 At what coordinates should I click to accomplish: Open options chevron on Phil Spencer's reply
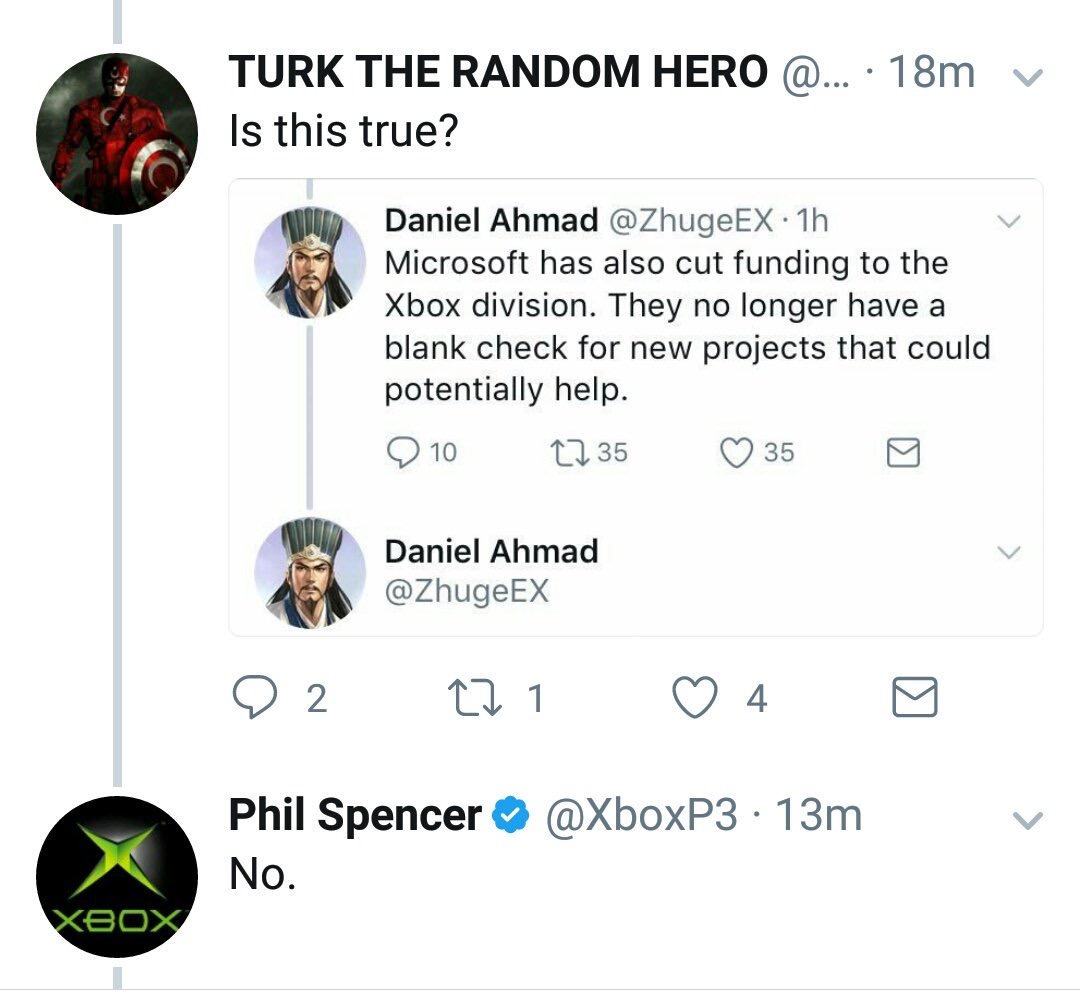[x=1027, y=821]
